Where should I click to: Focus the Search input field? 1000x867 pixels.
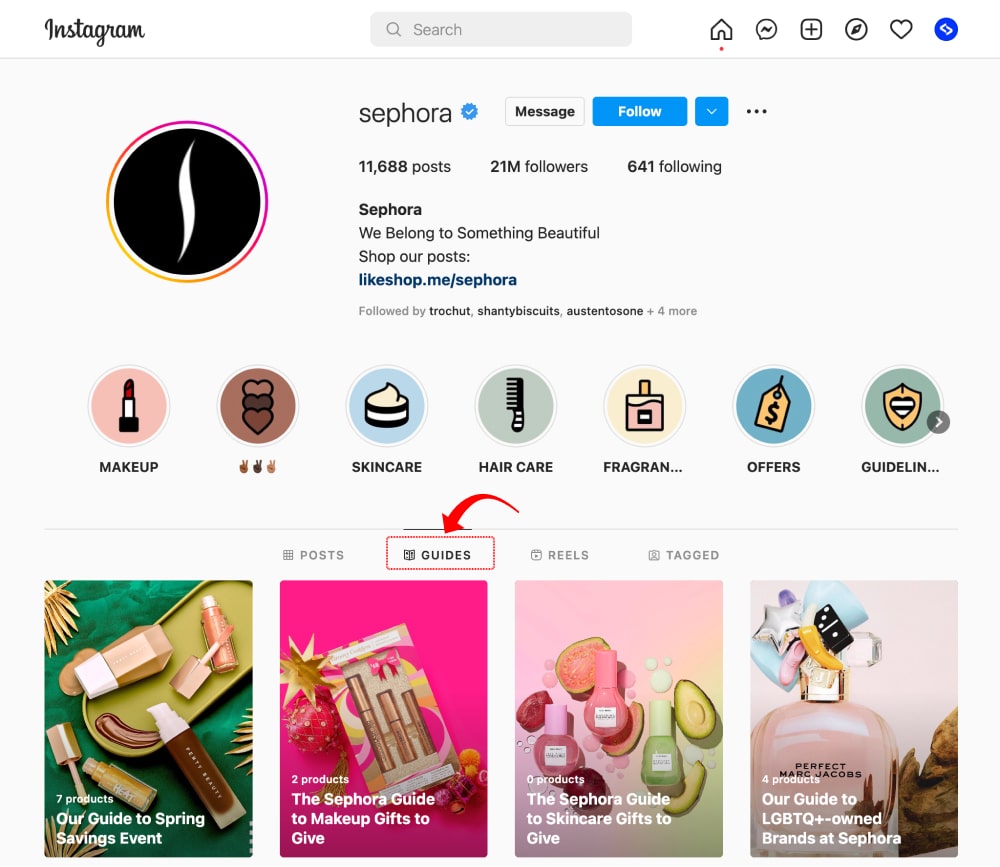pyautogui.click(x=501, y=29)
